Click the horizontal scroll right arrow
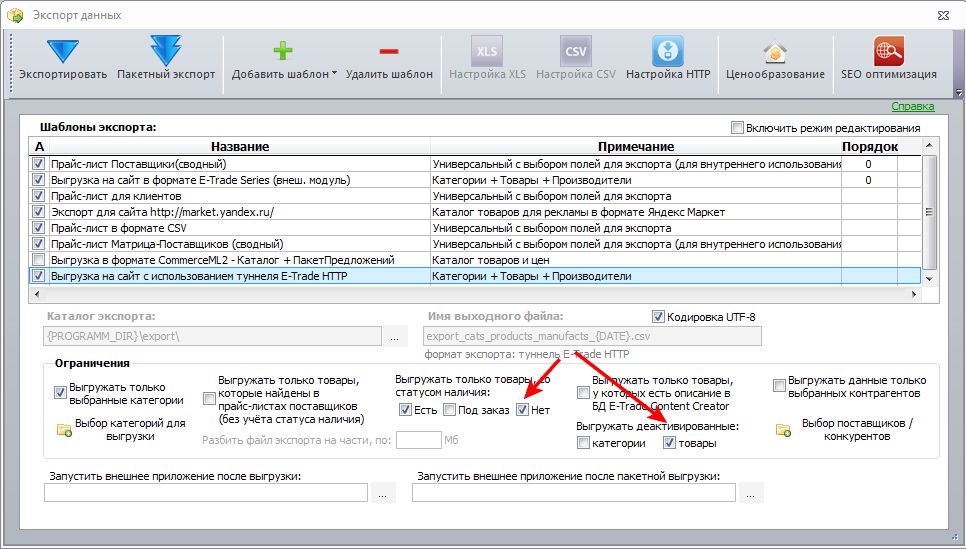 [x=914, y=294]
